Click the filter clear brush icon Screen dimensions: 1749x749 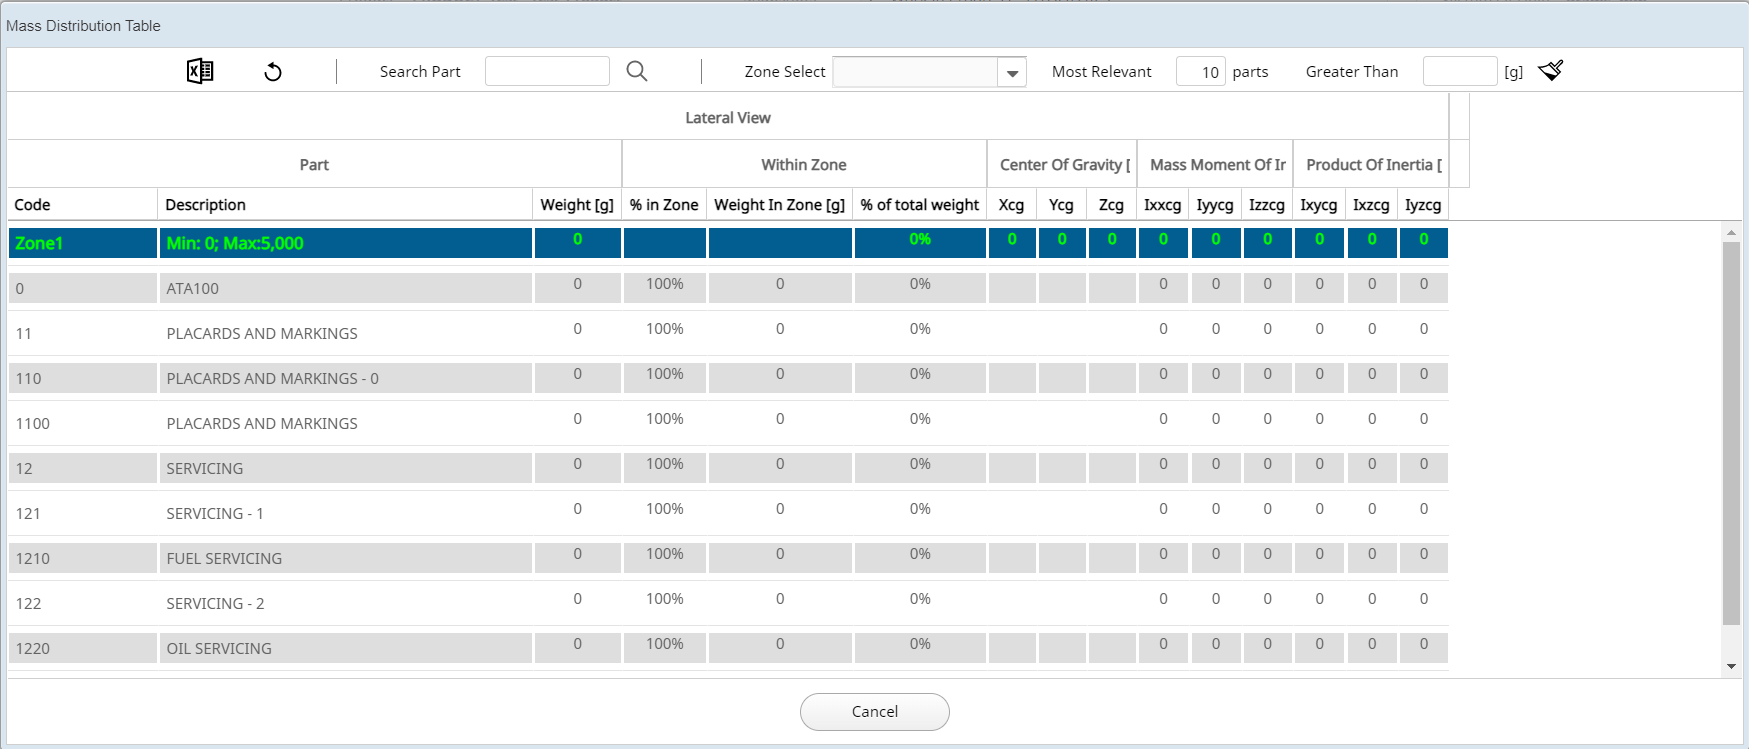point(1551,70)
